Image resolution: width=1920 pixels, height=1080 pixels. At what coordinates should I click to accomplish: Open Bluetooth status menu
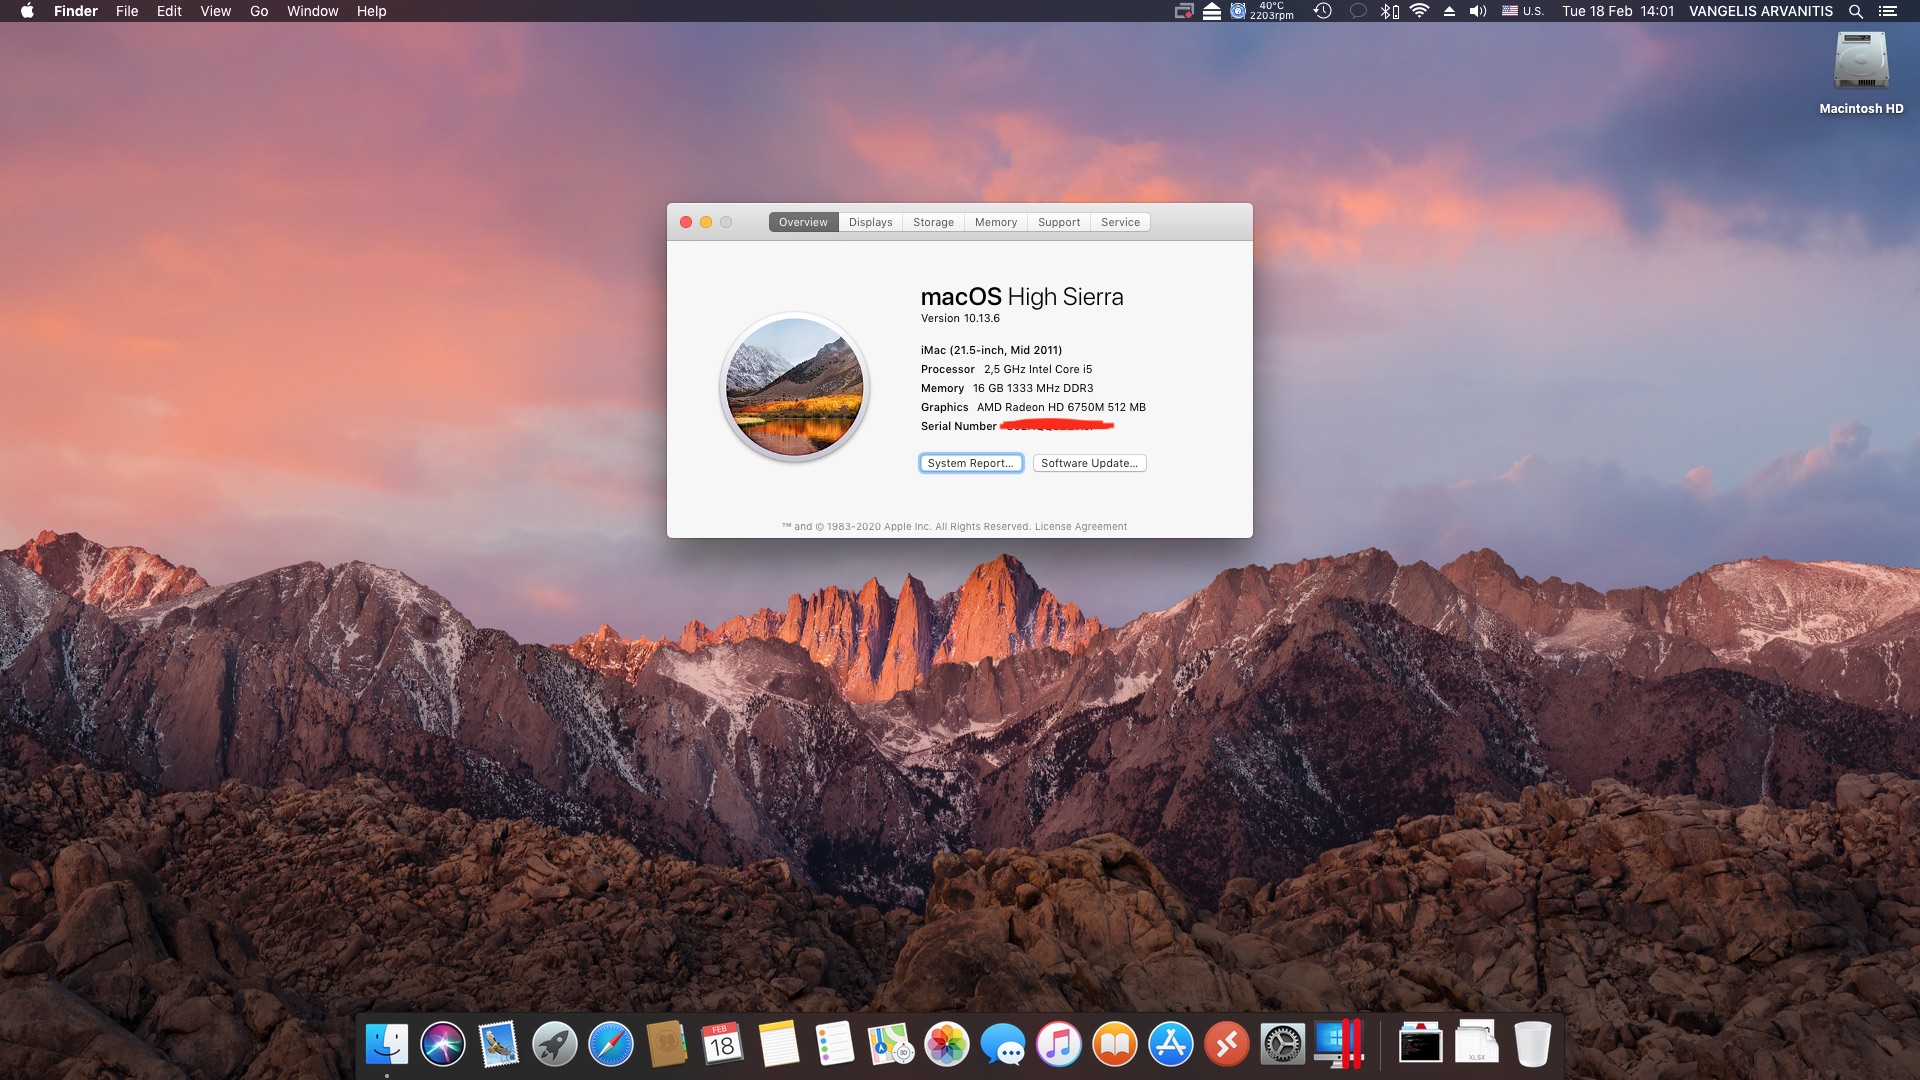pyautogui.click(x=1389, y=11)
